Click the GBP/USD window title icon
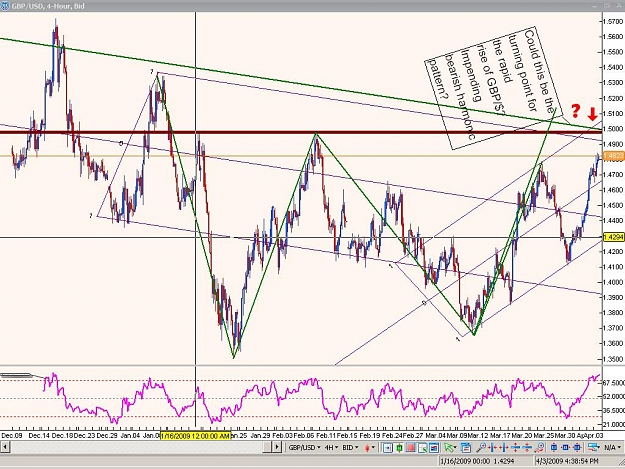Screen dimensions: 625x469 pyautogui.click(x=5, y=5)
